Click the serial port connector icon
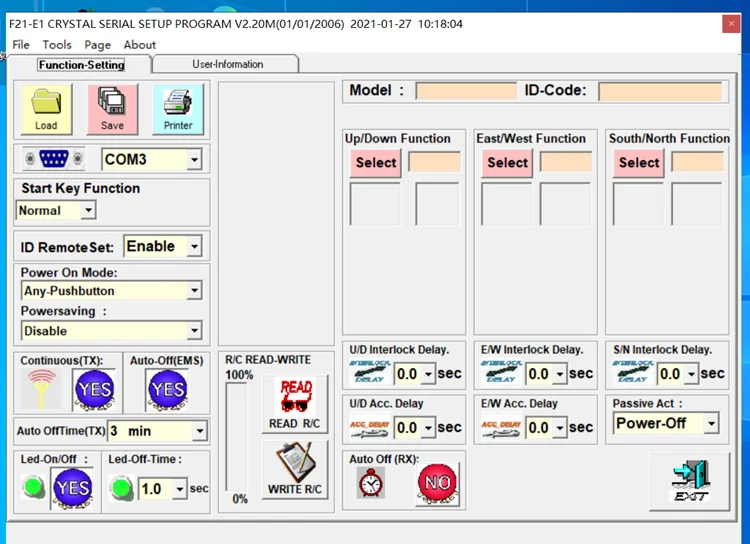Image resolution: width=750 pixels, height=544 pixels. pyautogui.click(x=54, y=159)
